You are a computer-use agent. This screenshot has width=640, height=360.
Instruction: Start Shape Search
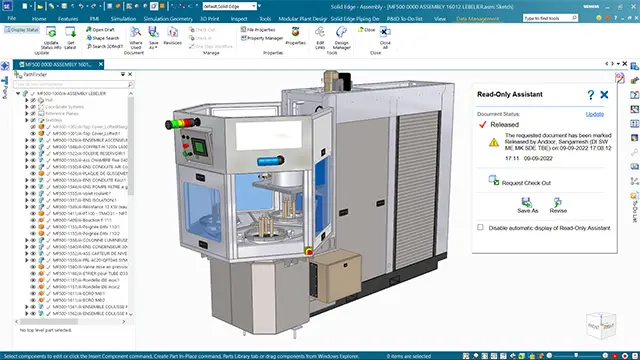[102, 38]
